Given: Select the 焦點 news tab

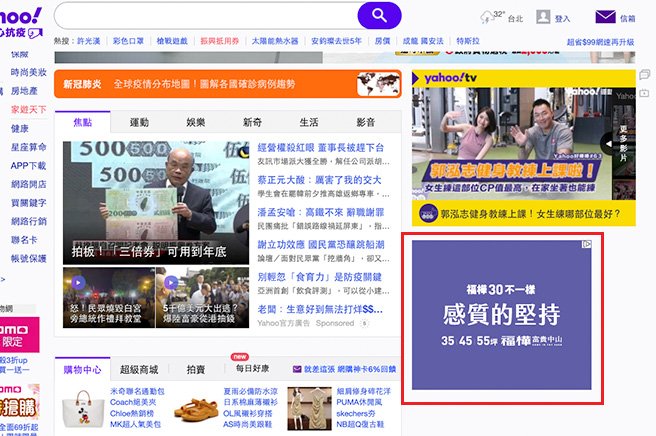Looking at the screenshot, I should 82,122.
